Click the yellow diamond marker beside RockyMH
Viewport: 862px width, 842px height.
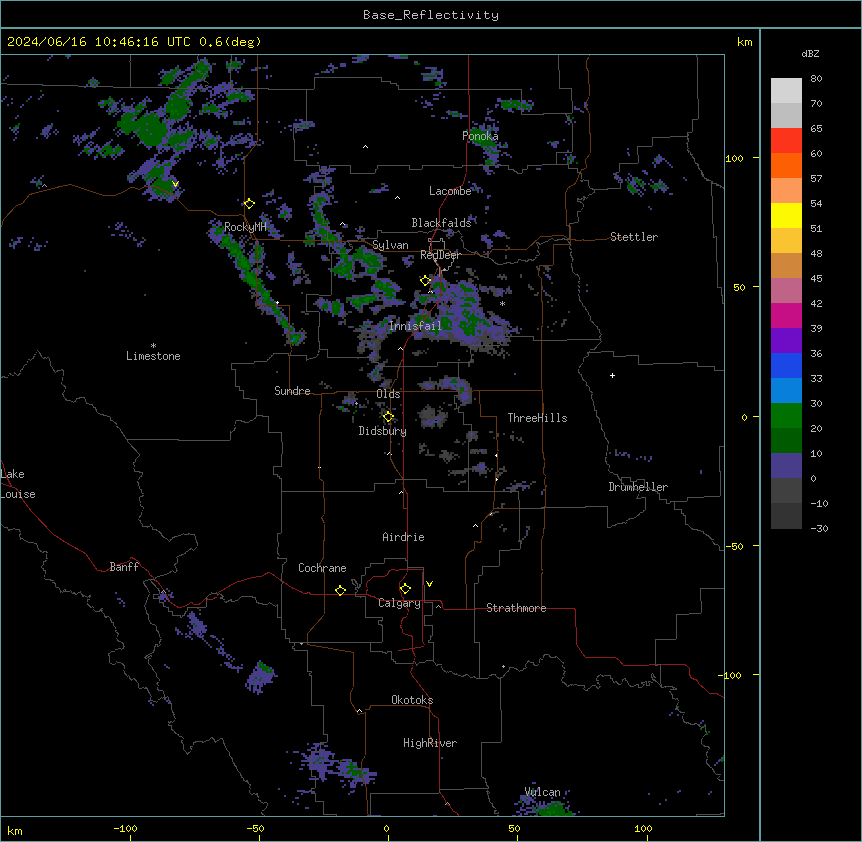pyautogui.click(x=249, y=204)
